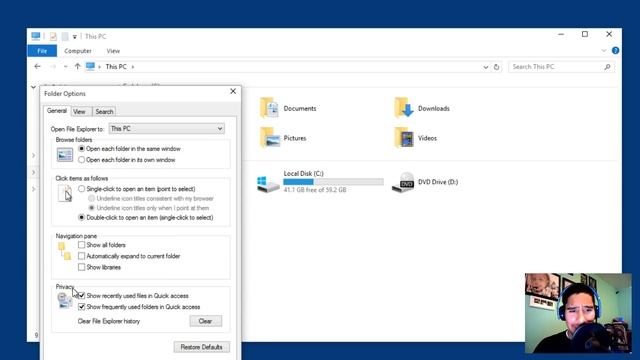Go up one level with Up arrow
This screenshot has height=360, width=640.
tap(78, 66)
